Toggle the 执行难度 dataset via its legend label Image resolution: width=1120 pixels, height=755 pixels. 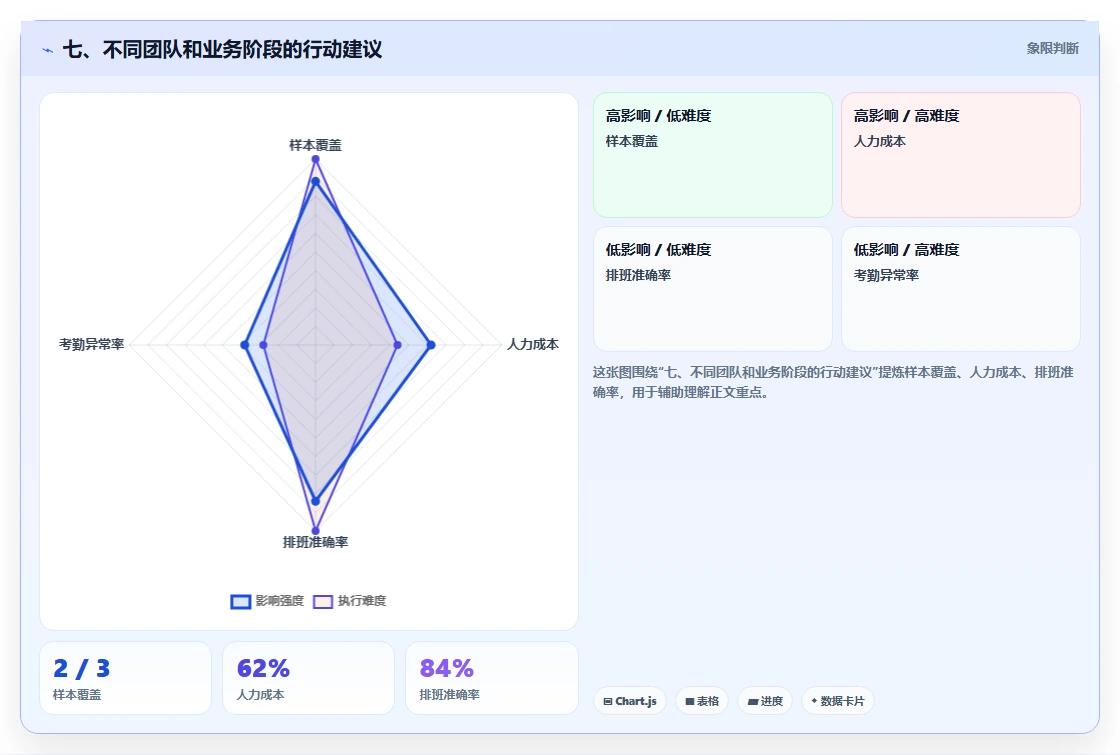(362, 601)
